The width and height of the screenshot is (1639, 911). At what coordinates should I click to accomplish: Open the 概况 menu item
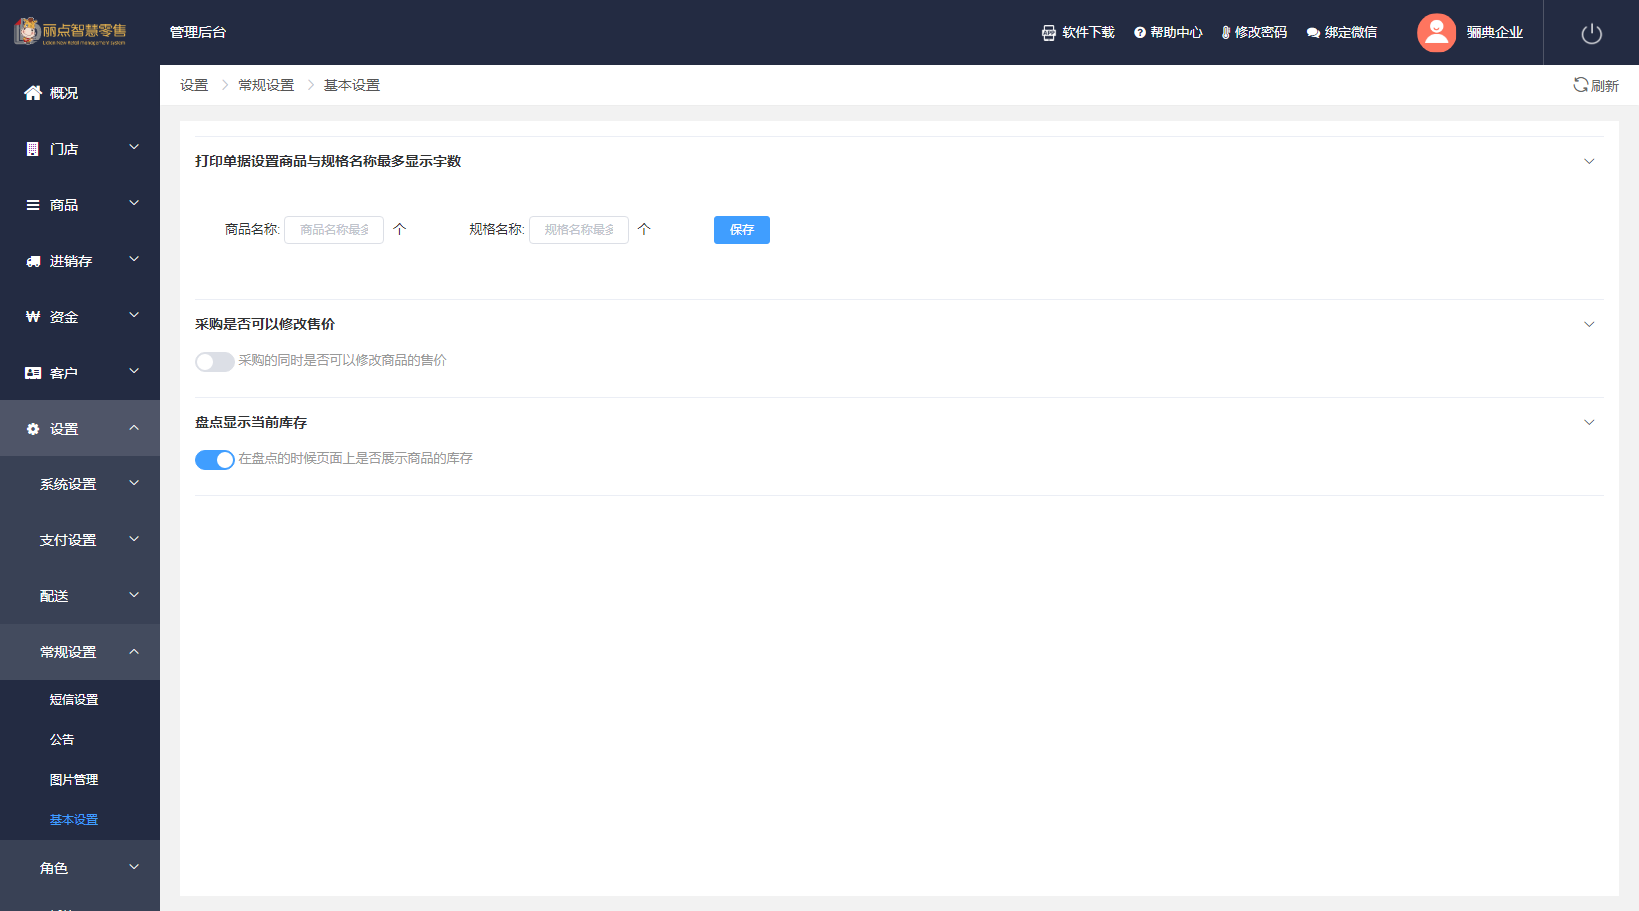80,92
